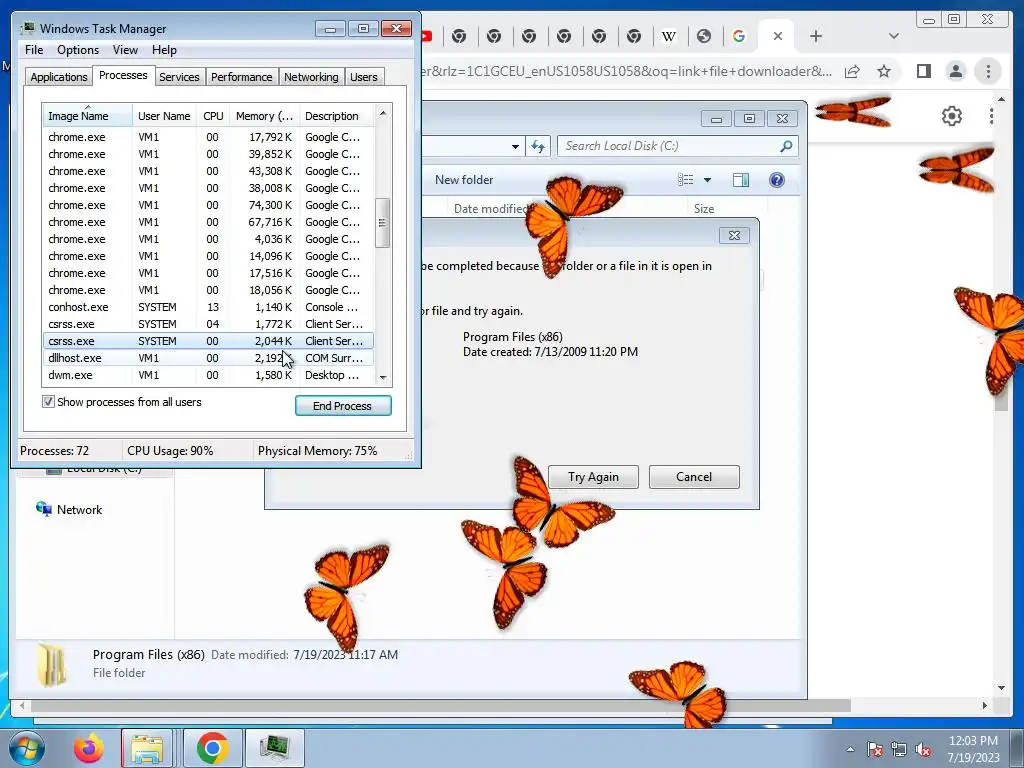This screenshot has width=1024, height=768.
Task: Click the Search Local Disk (C:) field
Action: pos(678,146)
